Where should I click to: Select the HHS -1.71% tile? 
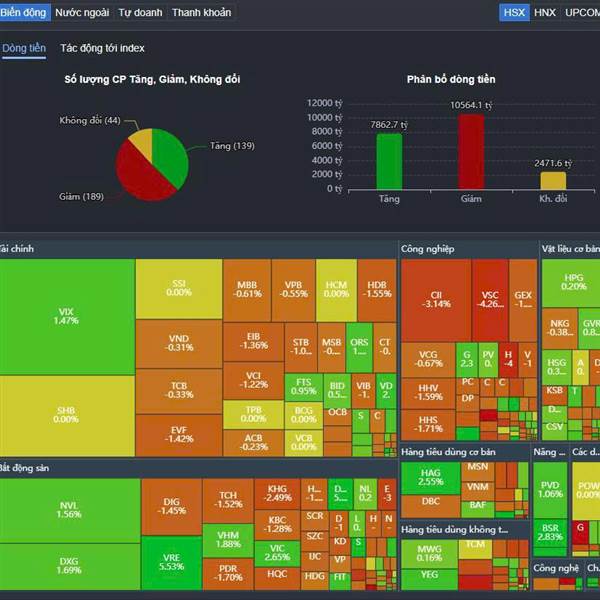428,425
